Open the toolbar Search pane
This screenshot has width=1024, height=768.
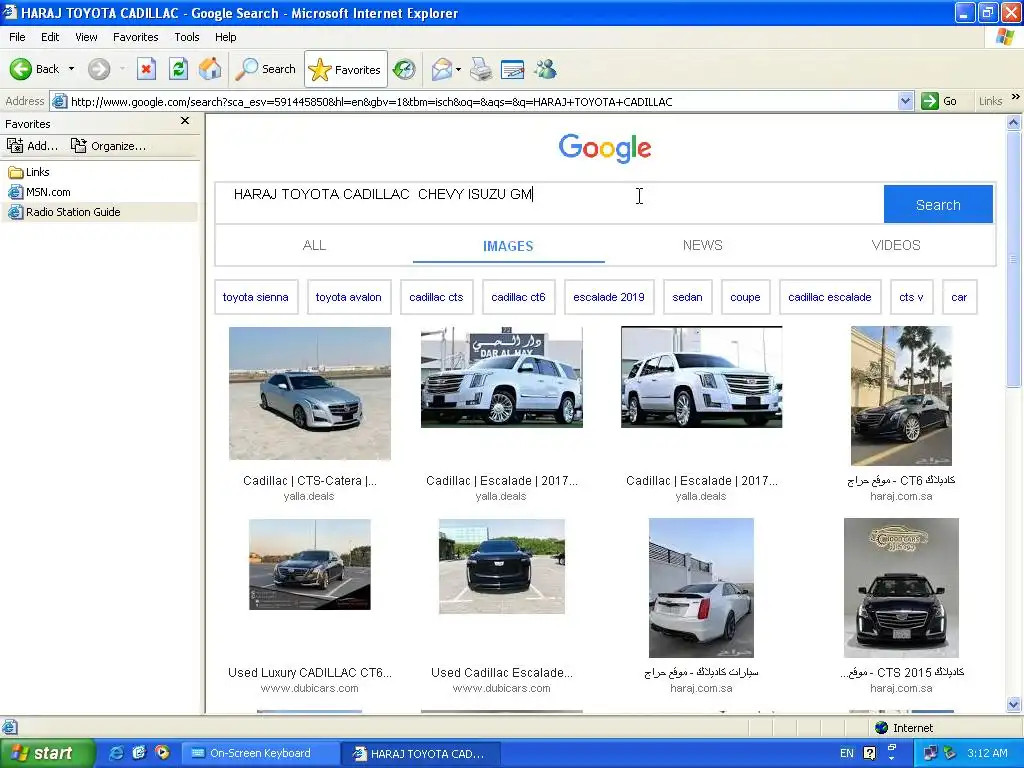point(265,69)
